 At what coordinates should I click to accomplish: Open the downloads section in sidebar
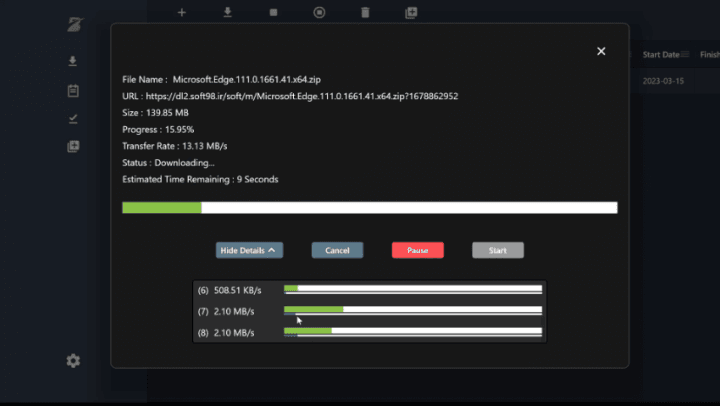[73, 61]
